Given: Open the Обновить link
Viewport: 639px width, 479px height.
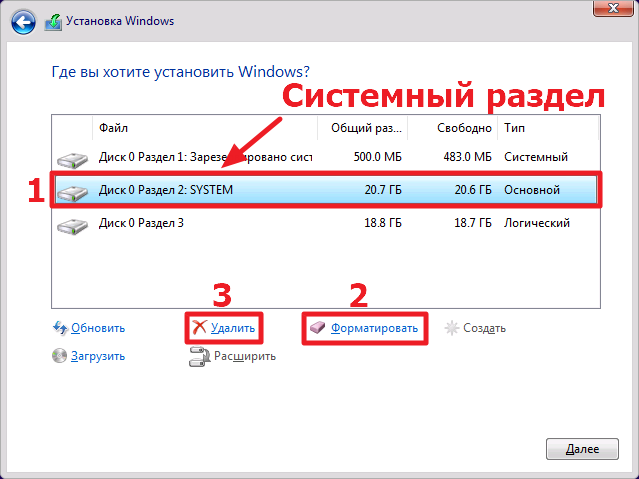Looking at the screenshot, I should [98, 328].
